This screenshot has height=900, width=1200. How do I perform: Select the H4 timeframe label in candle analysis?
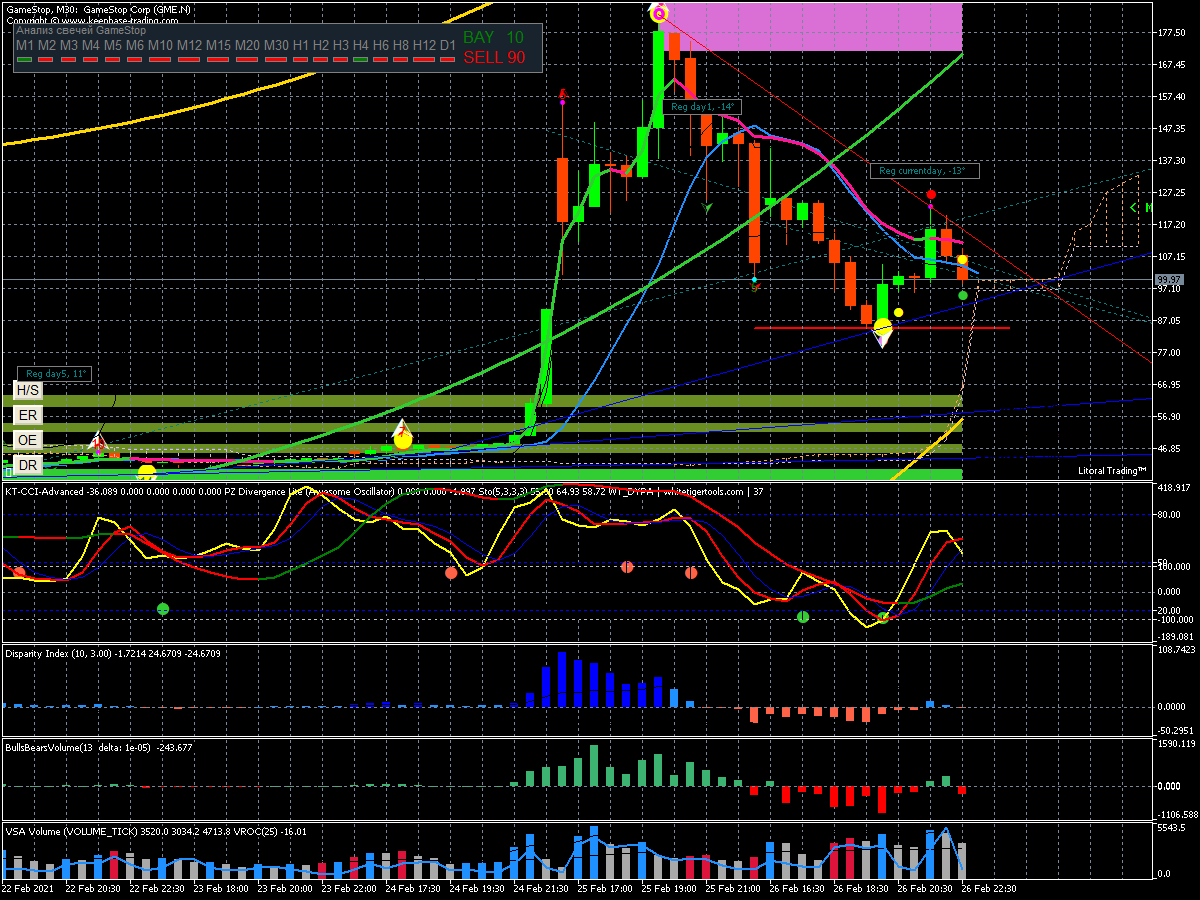point(358,46)
